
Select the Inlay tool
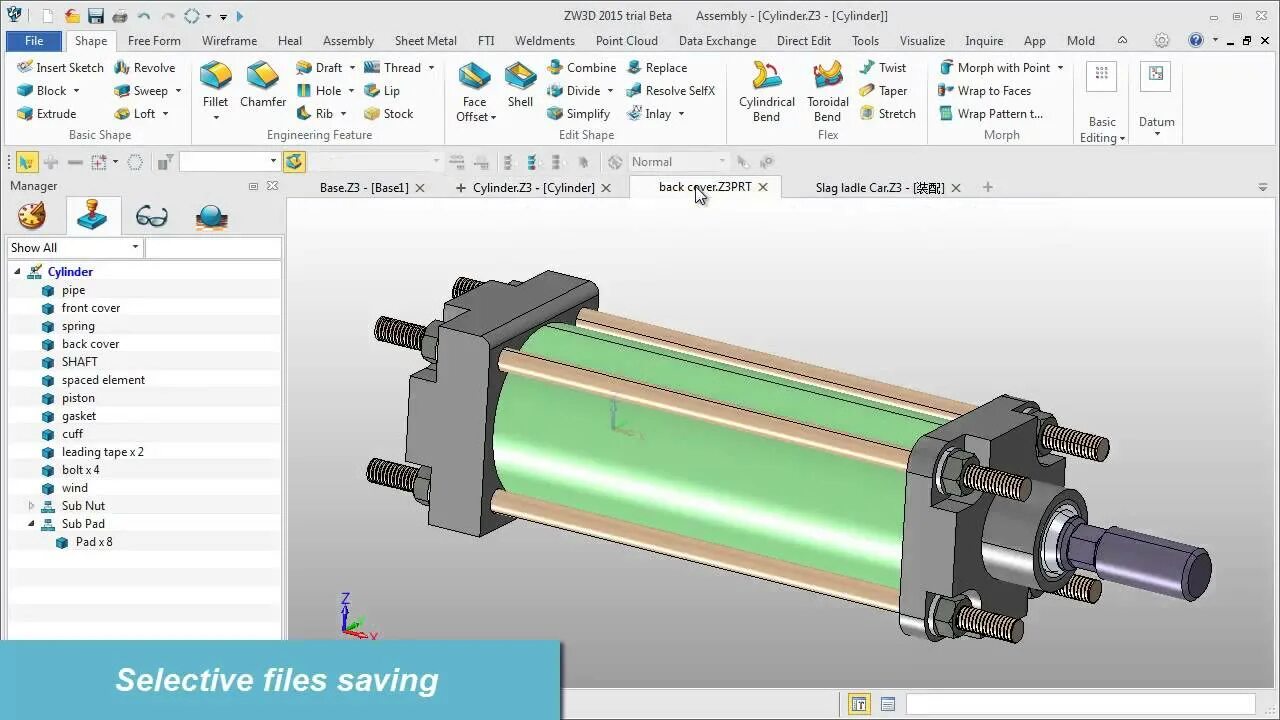point(648,114)
